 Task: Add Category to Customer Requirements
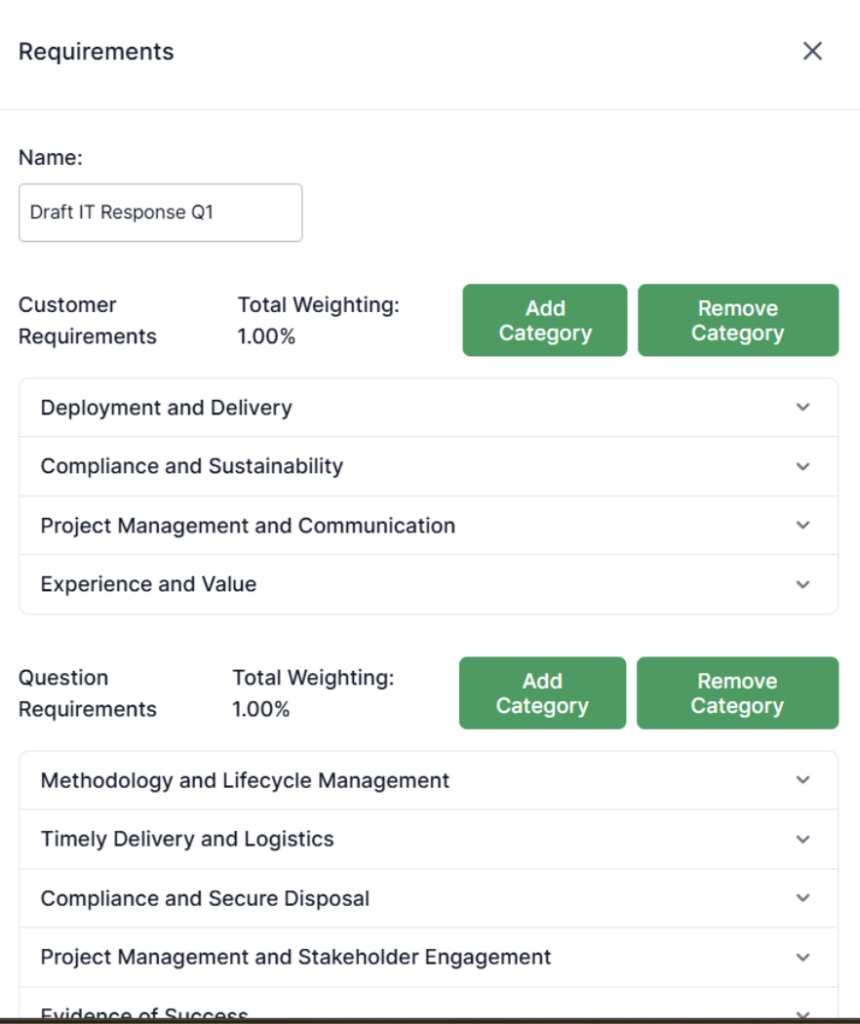(x=545, y=320)
